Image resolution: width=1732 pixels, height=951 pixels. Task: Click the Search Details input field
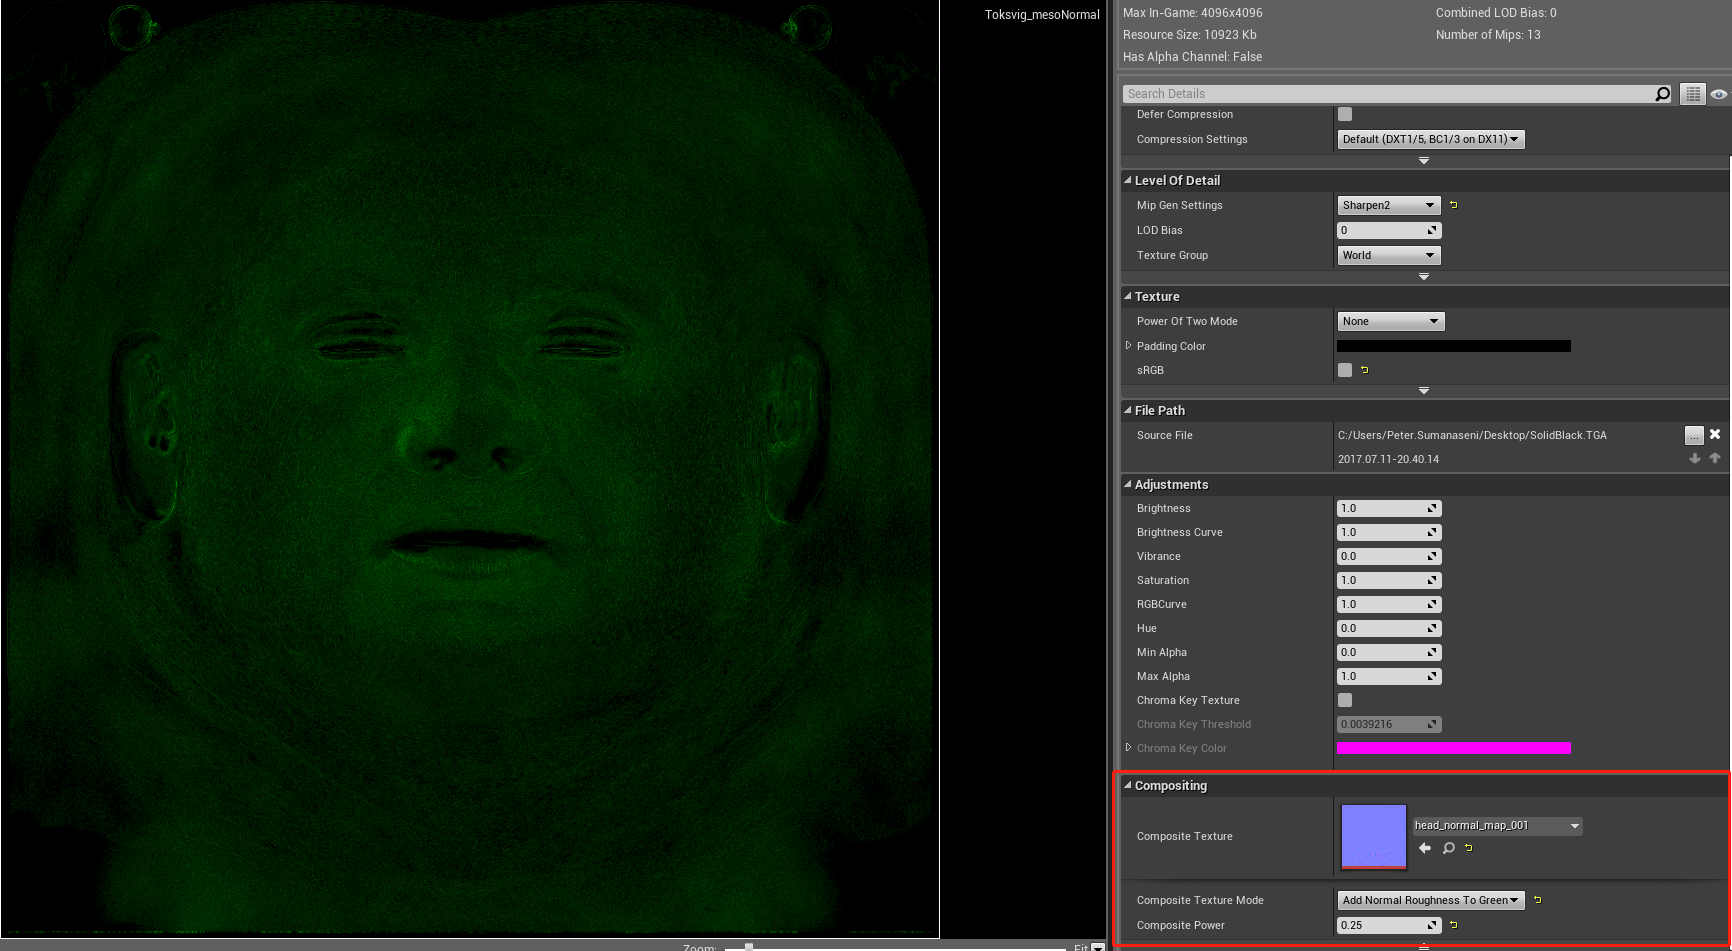tap(1388, 94)
